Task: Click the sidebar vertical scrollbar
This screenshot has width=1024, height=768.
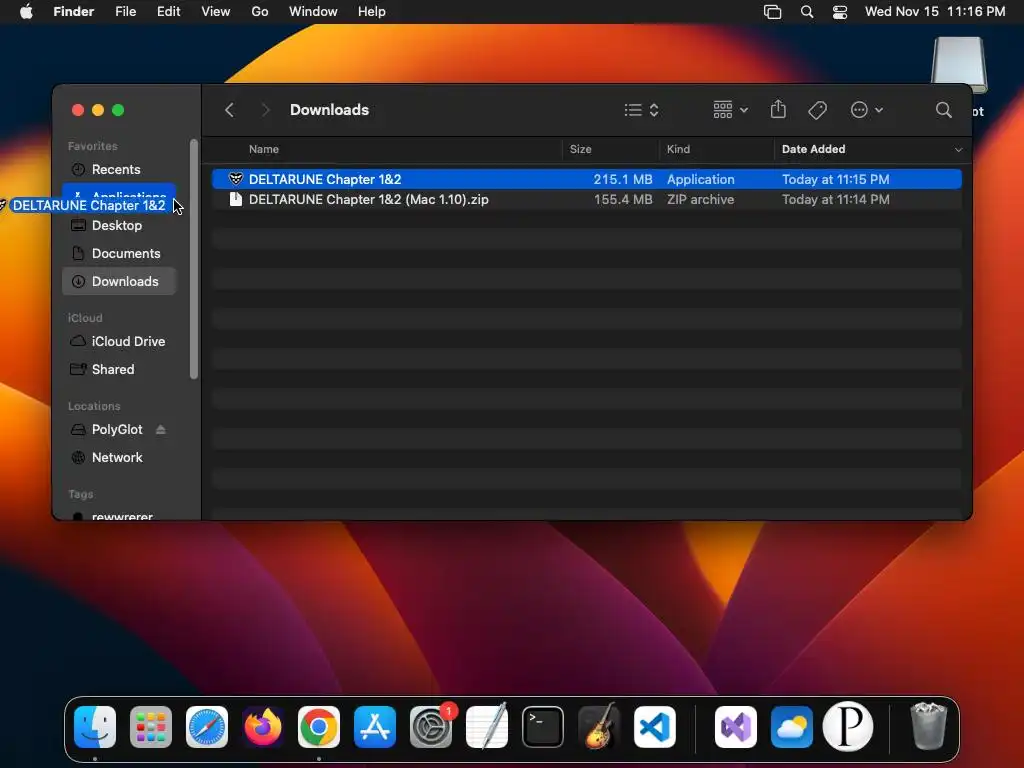Action: (x=193, y=259)
